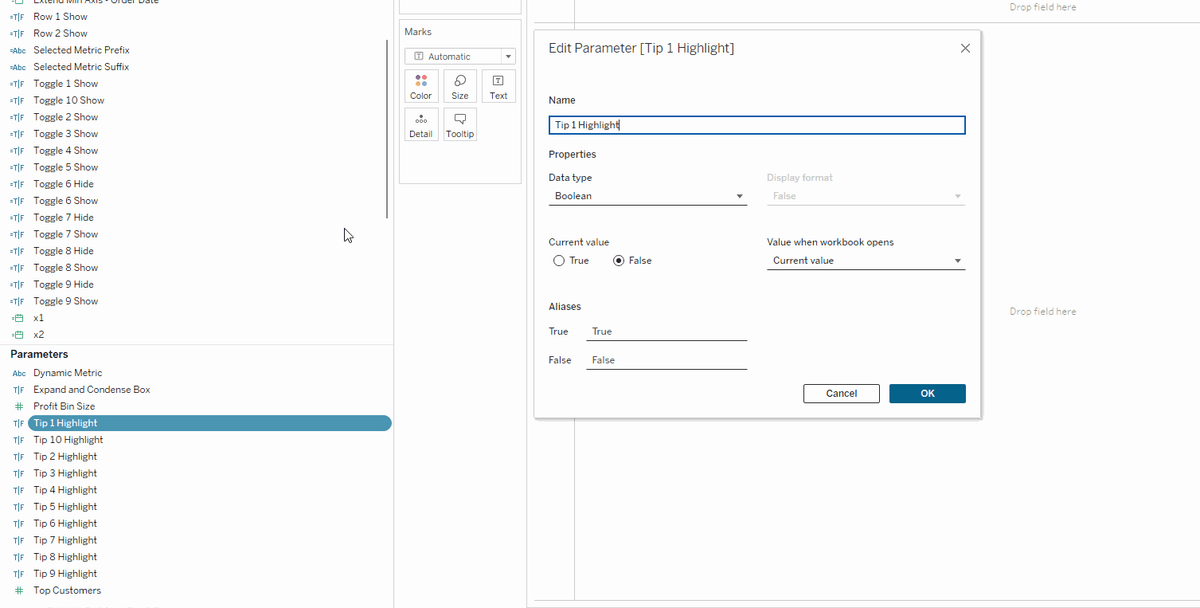Image resolution: width=1200 pixels, height=608 pixels.
Task: Click the T|F icon beside Row 1 Show
Action: [x=17, y=17]
